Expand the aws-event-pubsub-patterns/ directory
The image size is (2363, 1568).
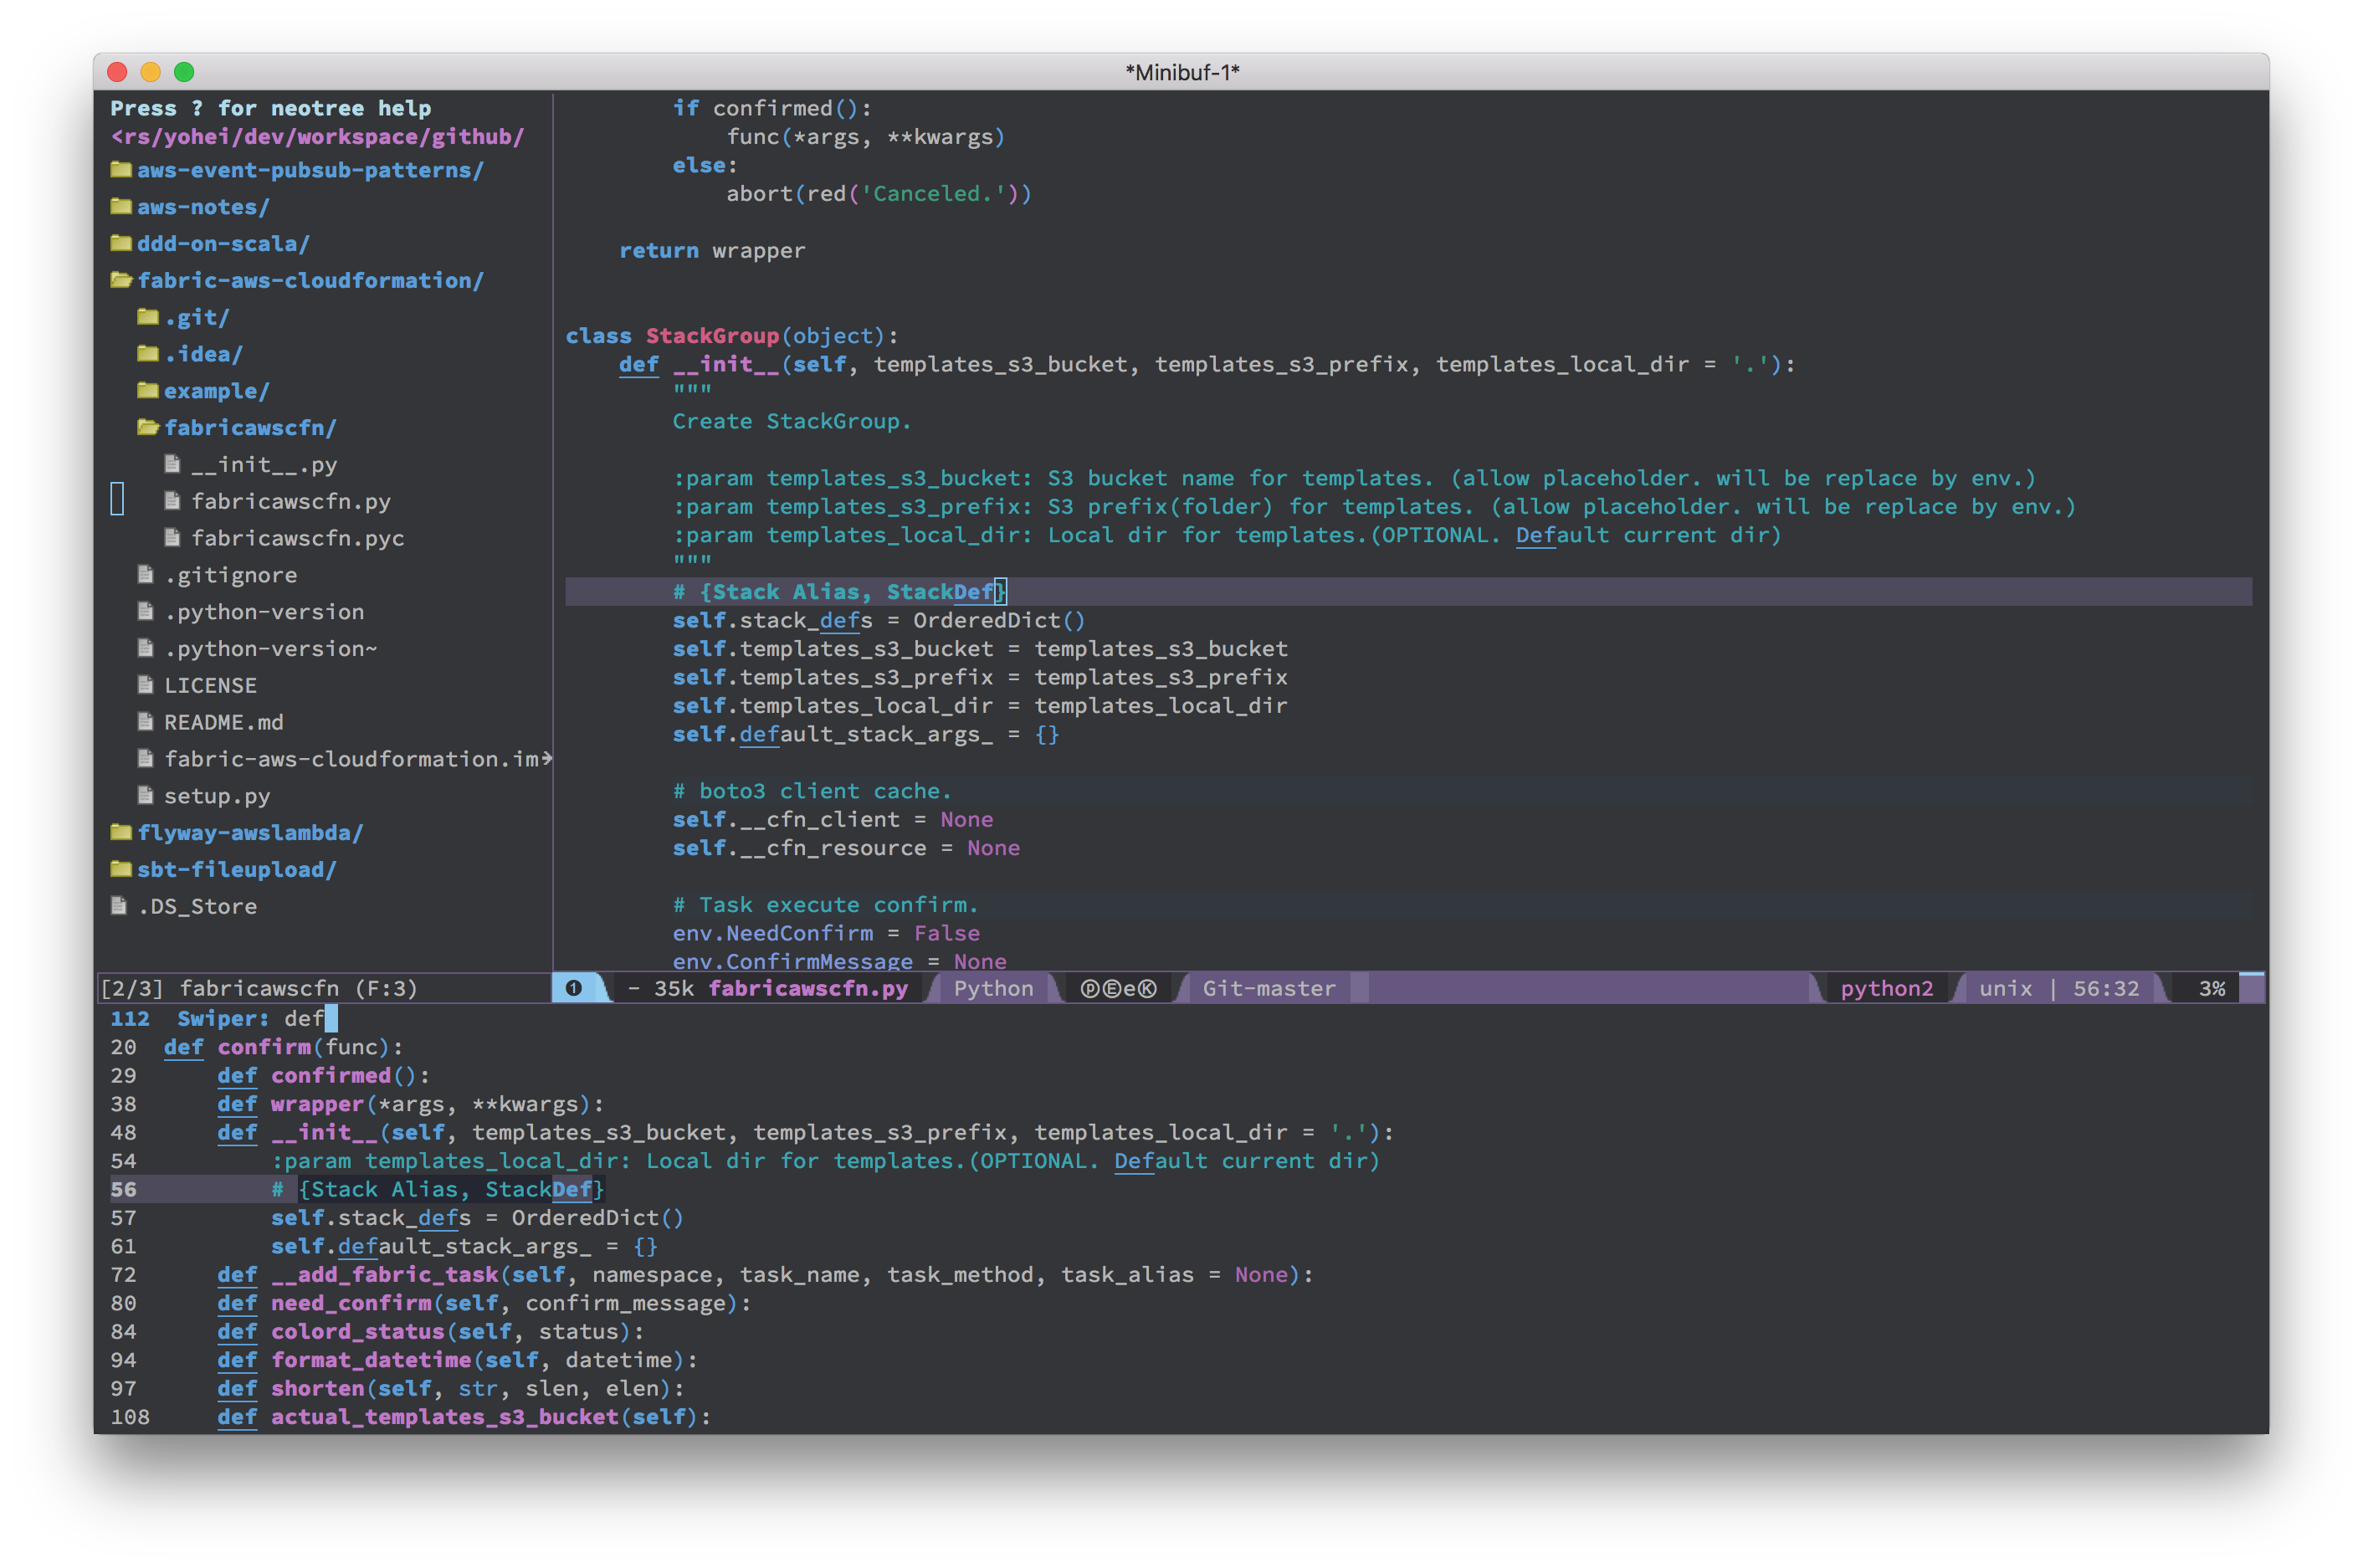click(x=310, y=170)
